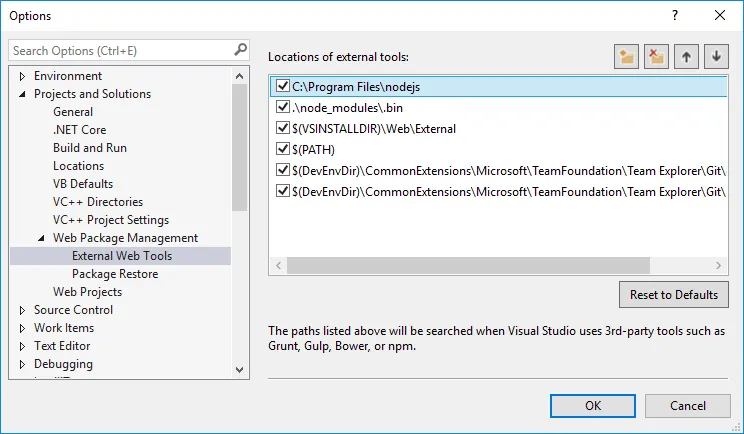Uncheck the $(VSINSTALLDIR)\Web\External checkbox
Screen dimensions: 744x434
tap(283, 128)
